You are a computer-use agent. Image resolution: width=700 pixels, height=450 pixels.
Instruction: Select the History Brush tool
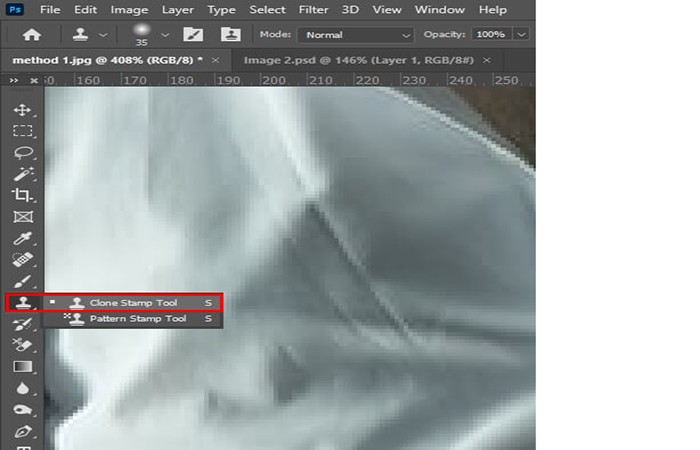point(22,324)
